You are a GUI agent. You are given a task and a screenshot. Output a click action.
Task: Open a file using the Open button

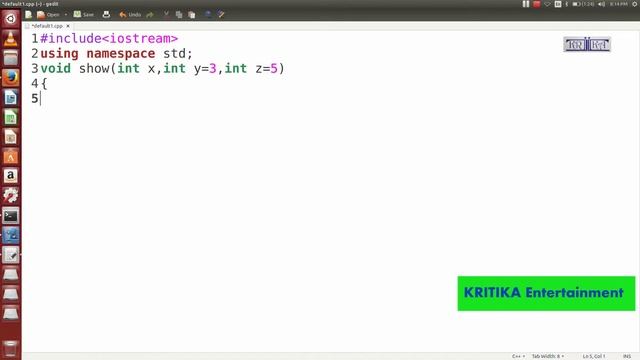(x=48, y=15)
